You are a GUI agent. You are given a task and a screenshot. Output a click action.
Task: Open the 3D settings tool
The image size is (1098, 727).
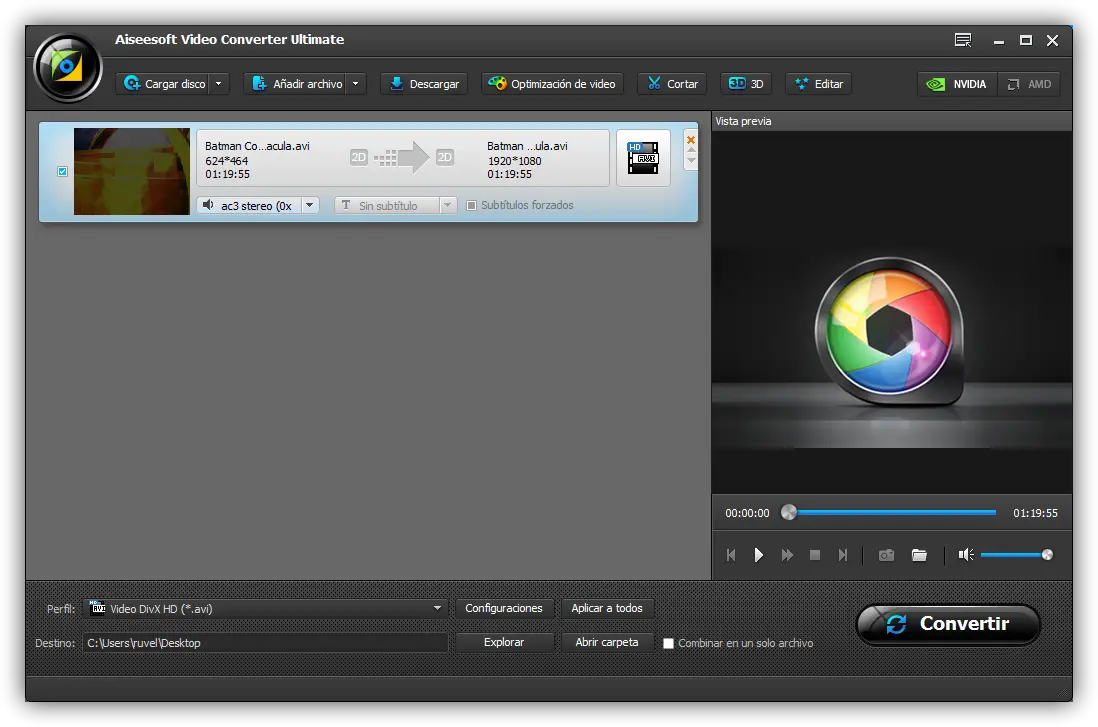(746, 84)
